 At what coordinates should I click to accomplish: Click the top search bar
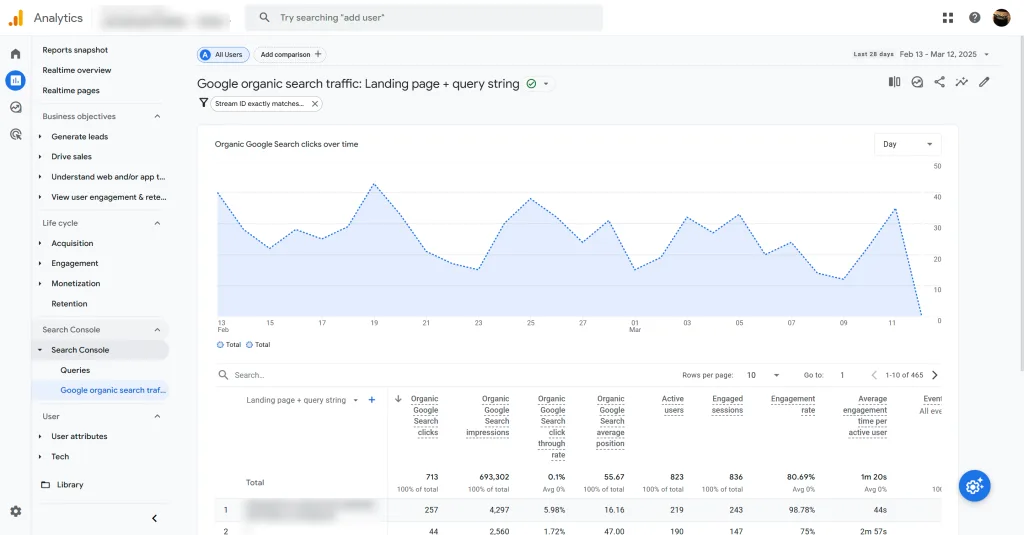point(424,18)
